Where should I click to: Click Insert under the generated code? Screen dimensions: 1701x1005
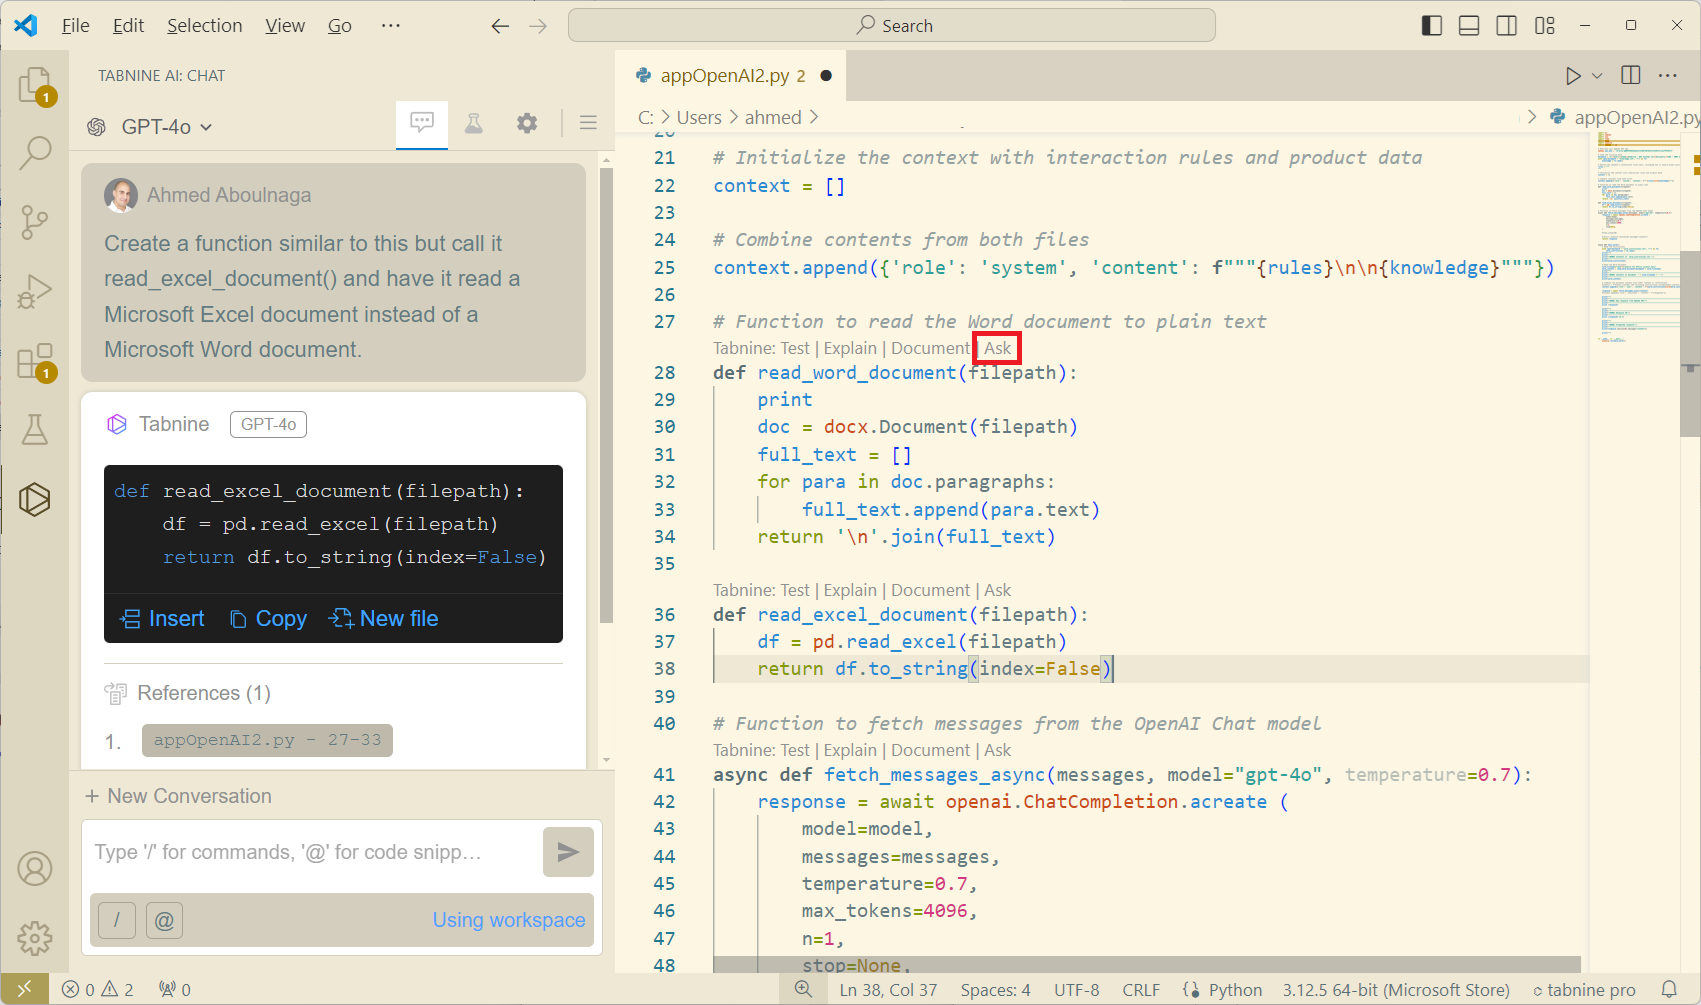163,619
